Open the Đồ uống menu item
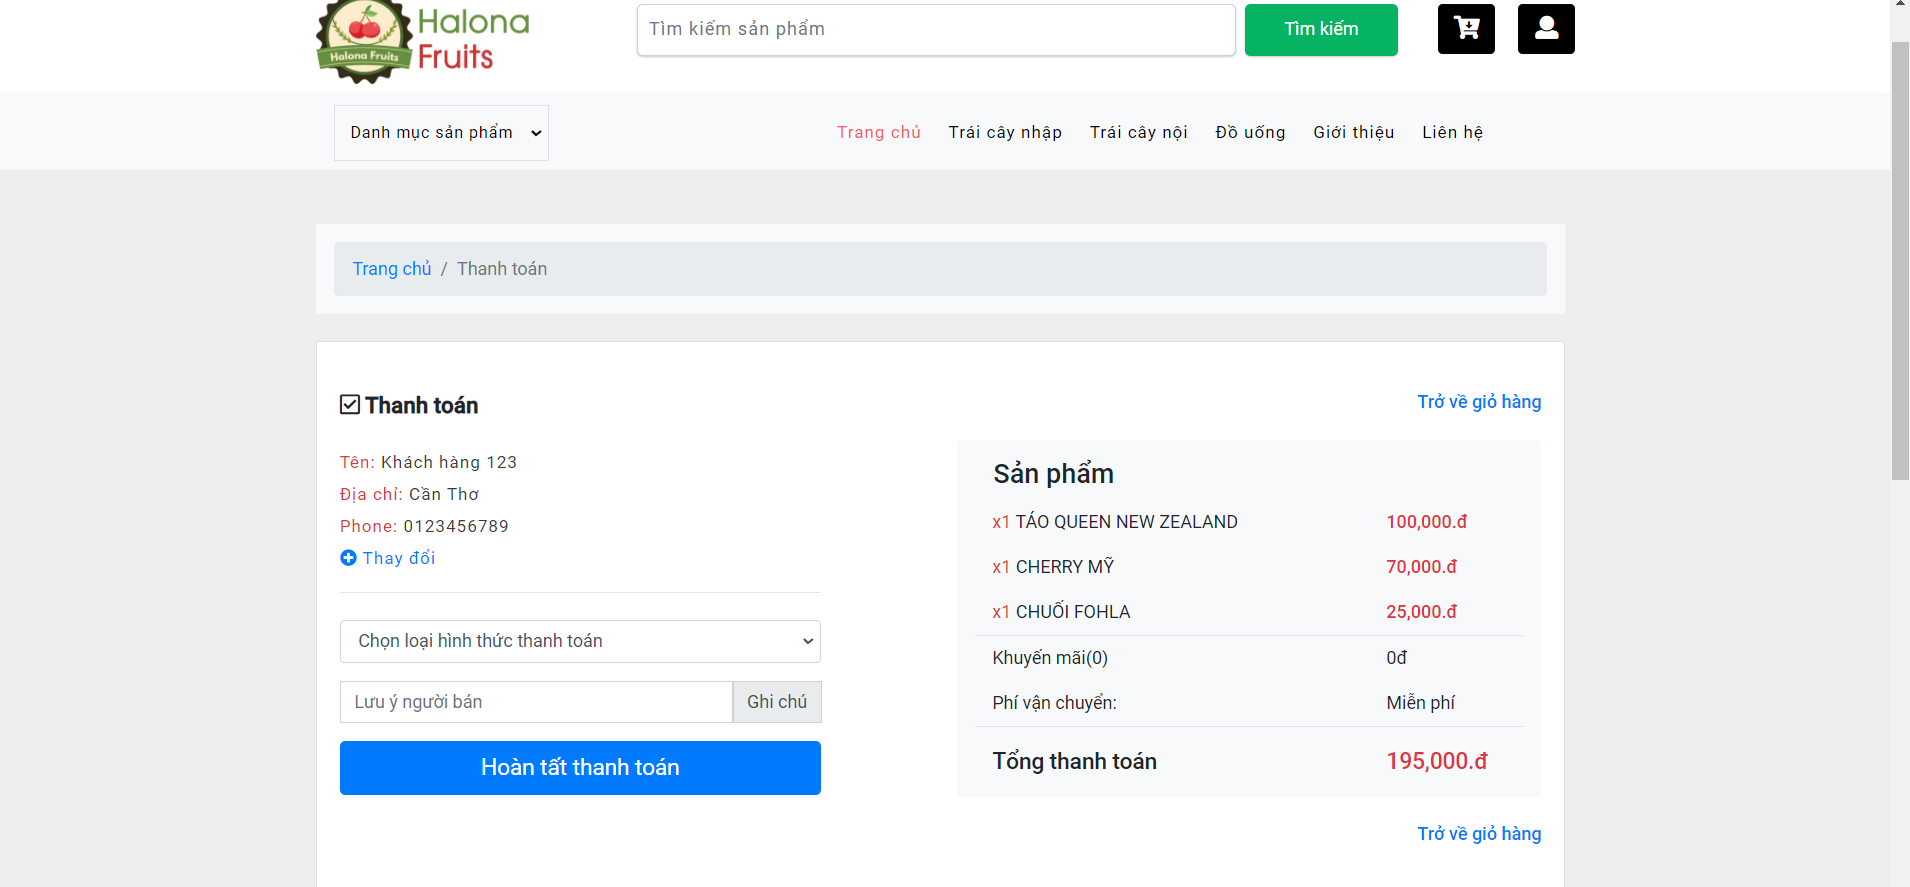Viewport: 1910px width, 887px height. coord(1250,132)
